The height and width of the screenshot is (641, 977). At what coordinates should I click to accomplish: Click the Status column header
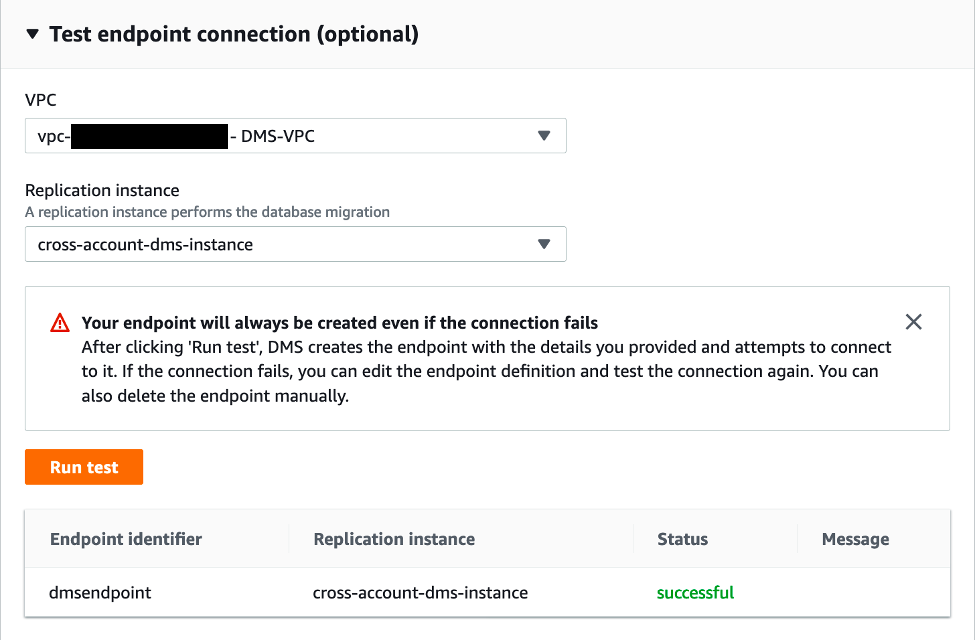pos(682,539)
